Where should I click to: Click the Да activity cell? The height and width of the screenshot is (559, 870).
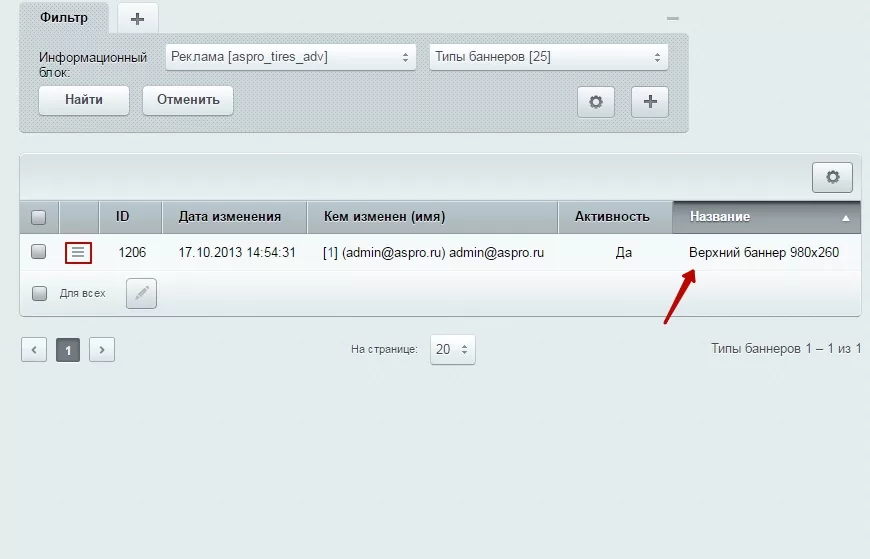tap(624, 253)
